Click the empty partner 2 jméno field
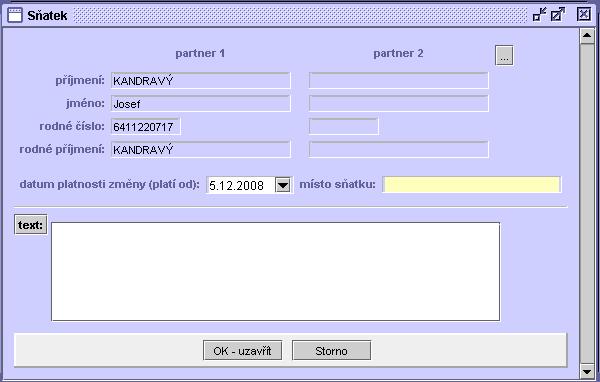The width and height of the screenshot is (600, 382). pos(399,104)
